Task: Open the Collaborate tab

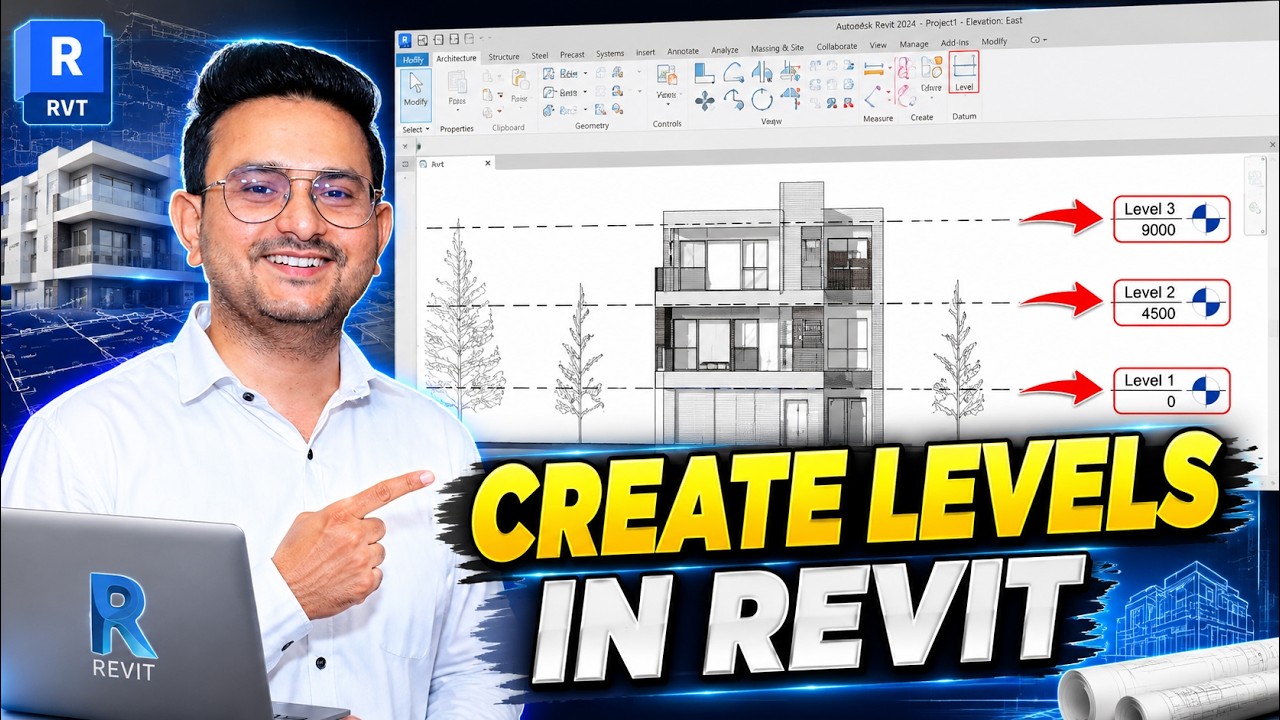Action: click(837, 46)
